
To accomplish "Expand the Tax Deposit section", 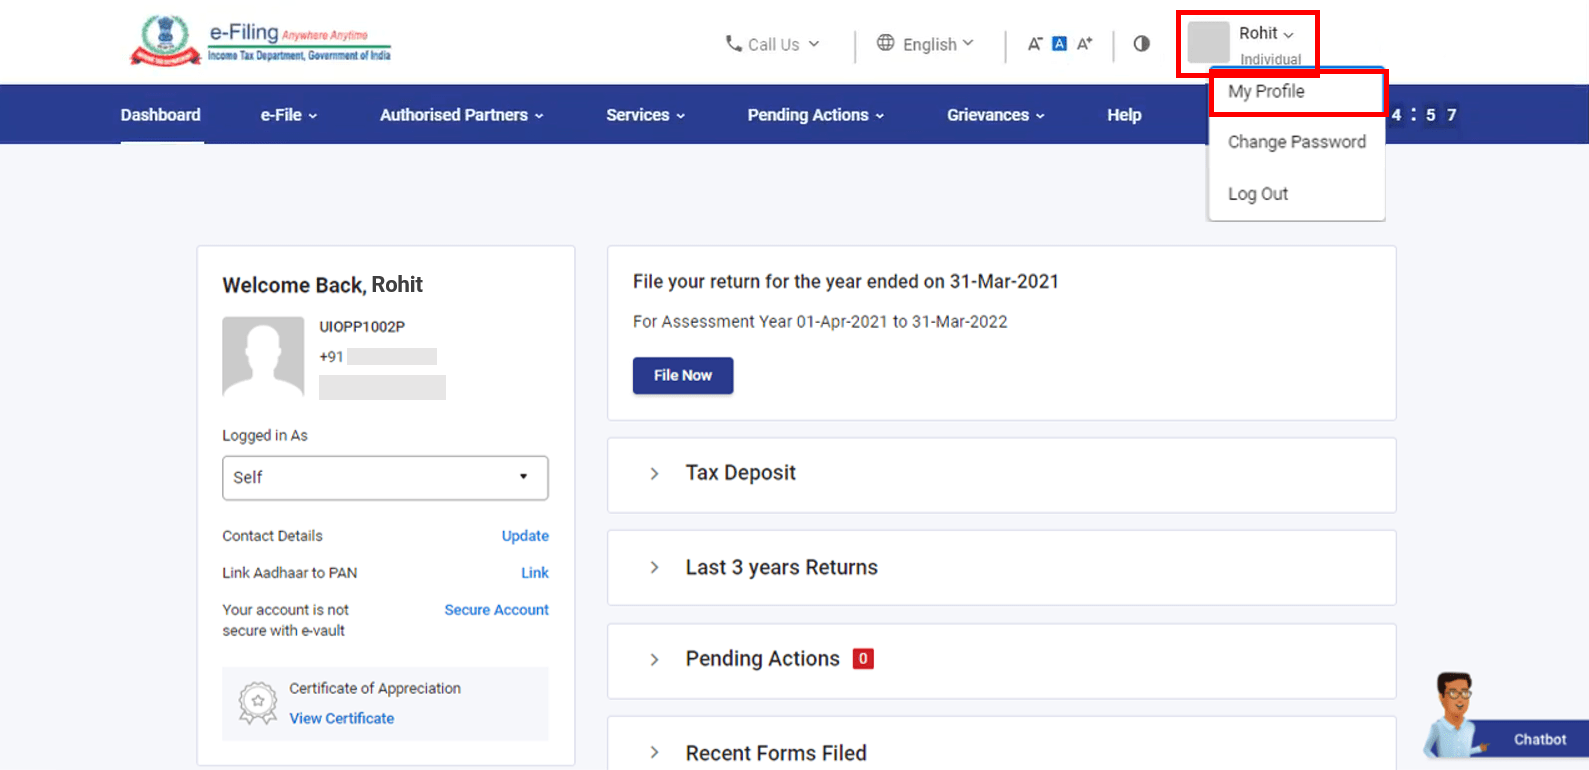I will coord(740,473).
